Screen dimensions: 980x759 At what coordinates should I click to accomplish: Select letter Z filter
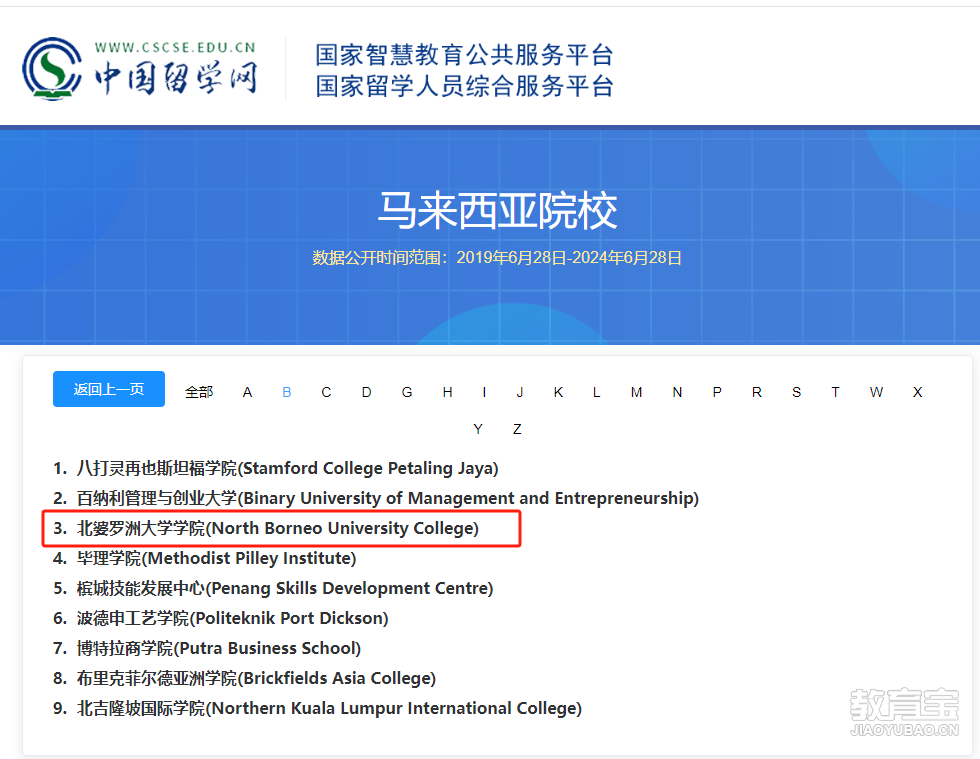click(518, 429)
